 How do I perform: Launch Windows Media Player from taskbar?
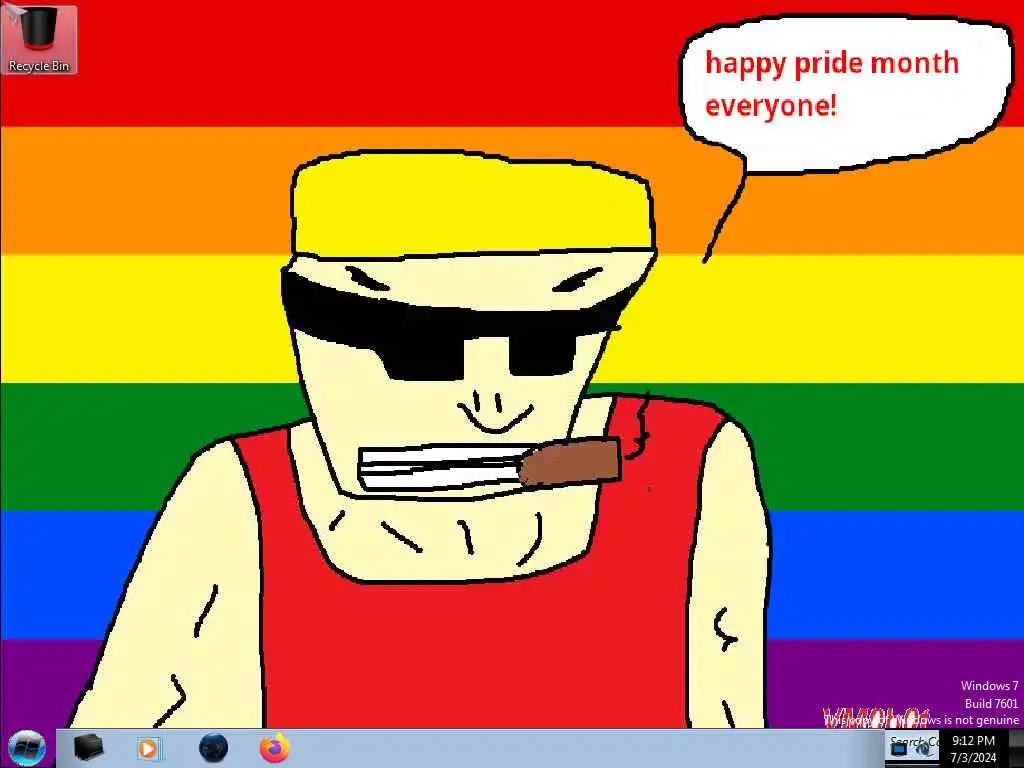149,748
